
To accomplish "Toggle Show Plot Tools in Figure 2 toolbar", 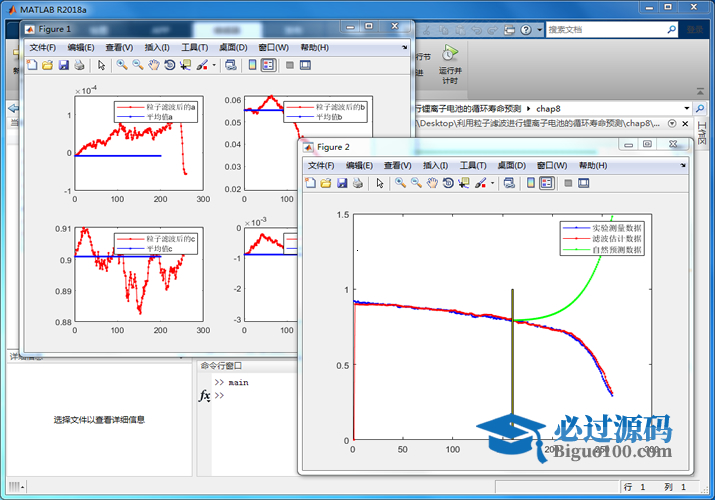I will pos(584,183).
